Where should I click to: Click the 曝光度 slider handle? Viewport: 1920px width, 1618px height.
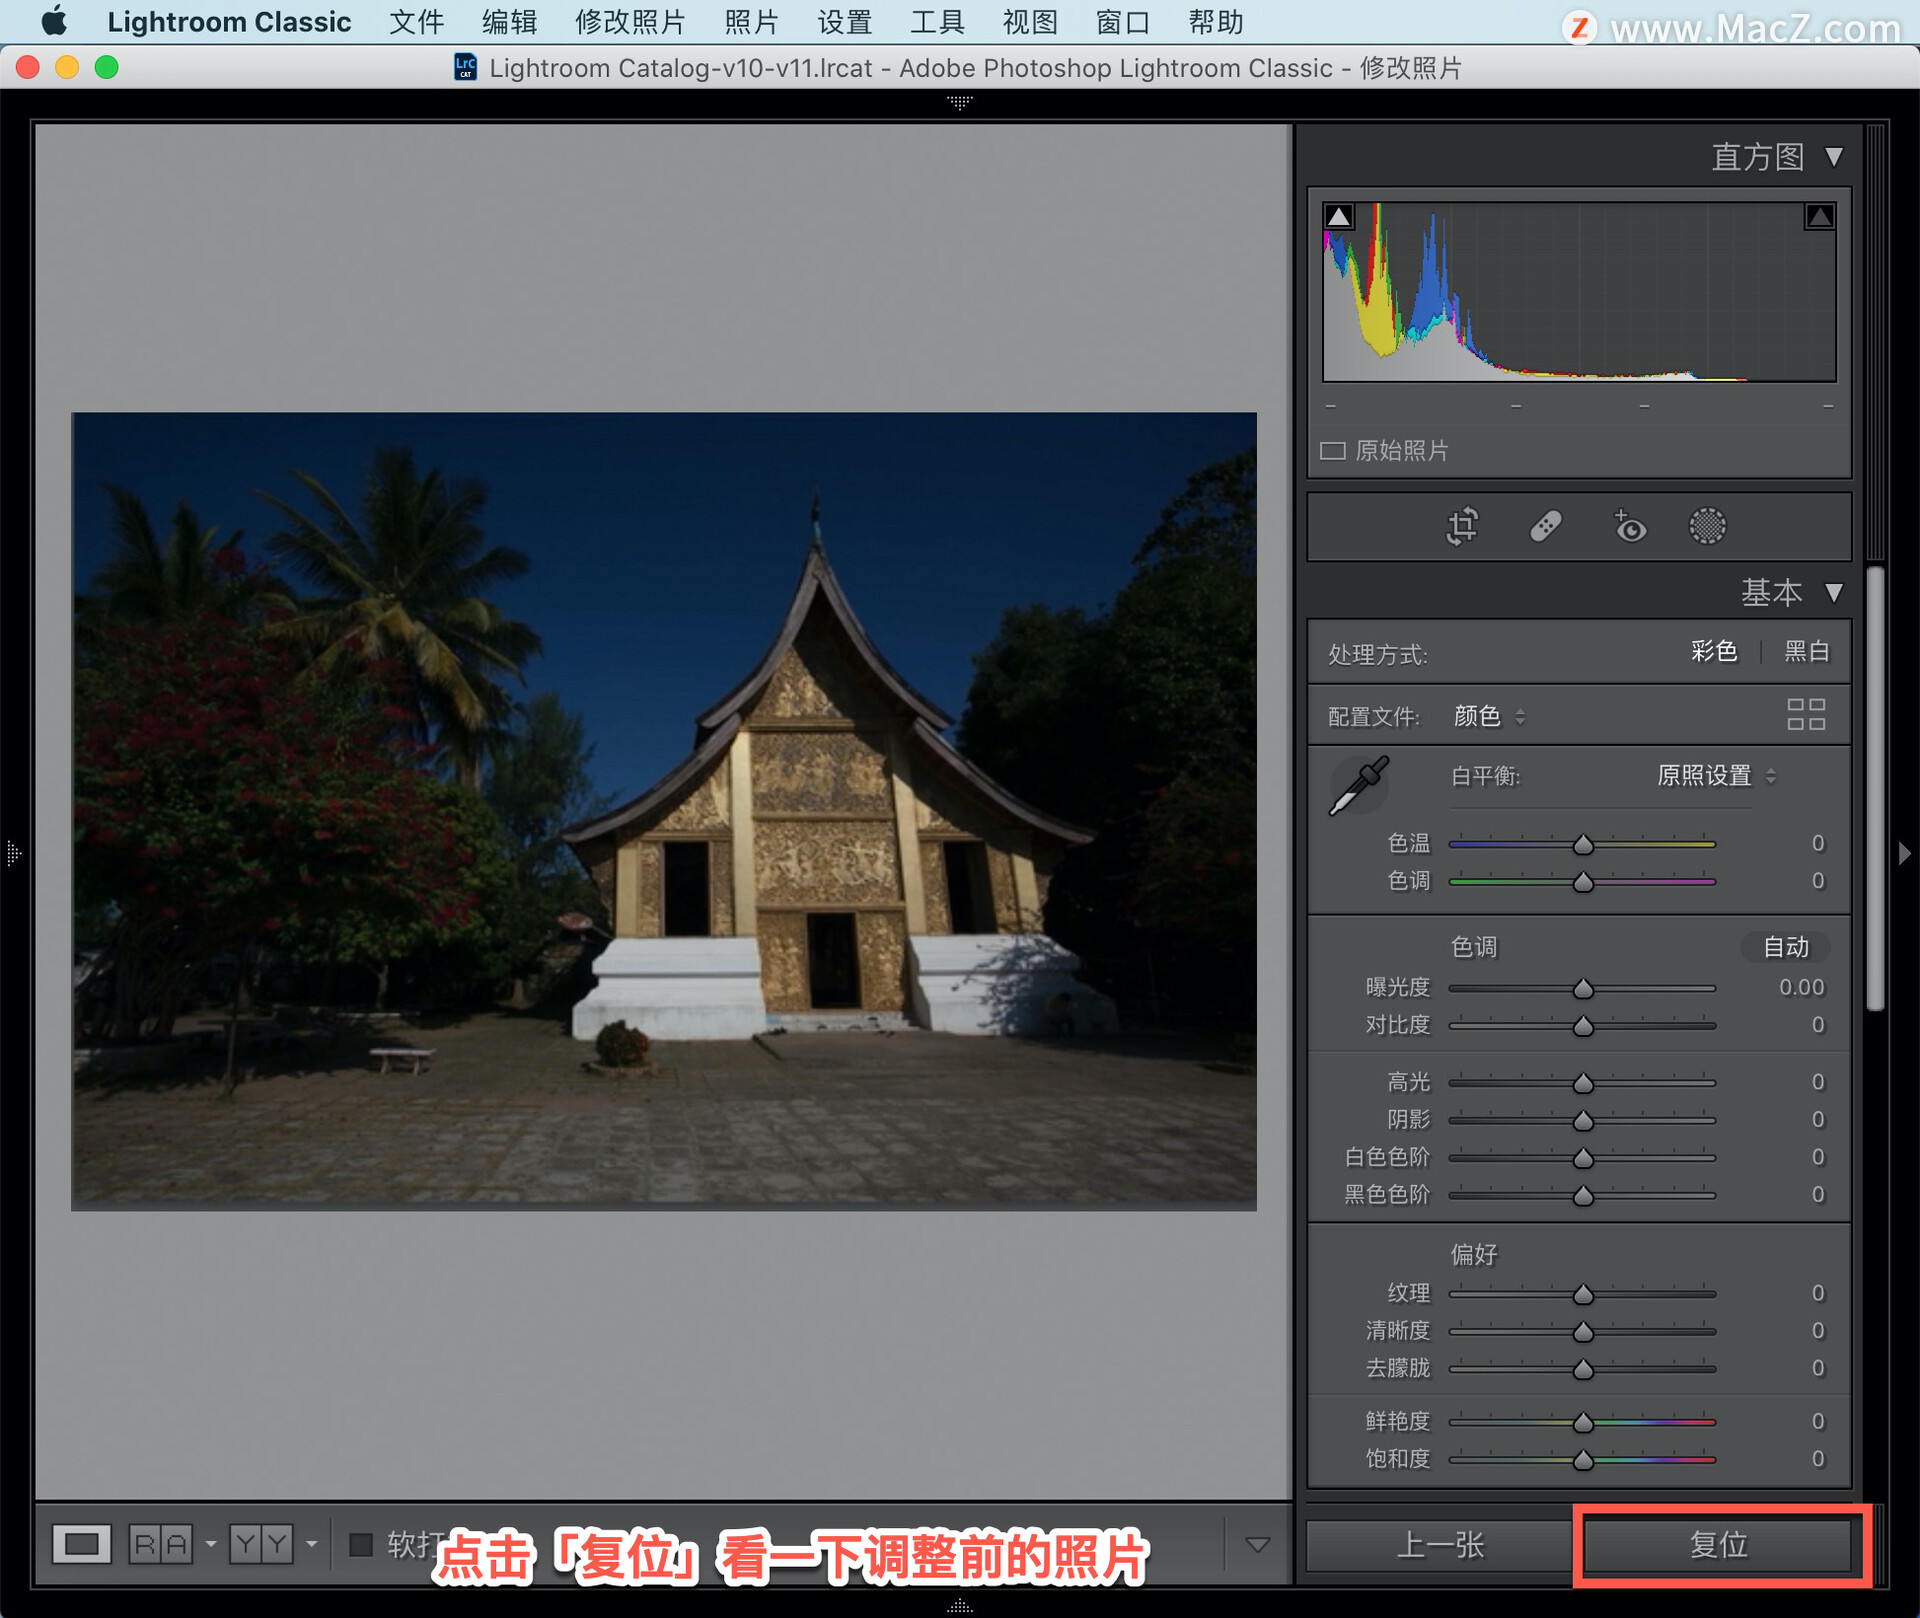[x=1583, y=989]
